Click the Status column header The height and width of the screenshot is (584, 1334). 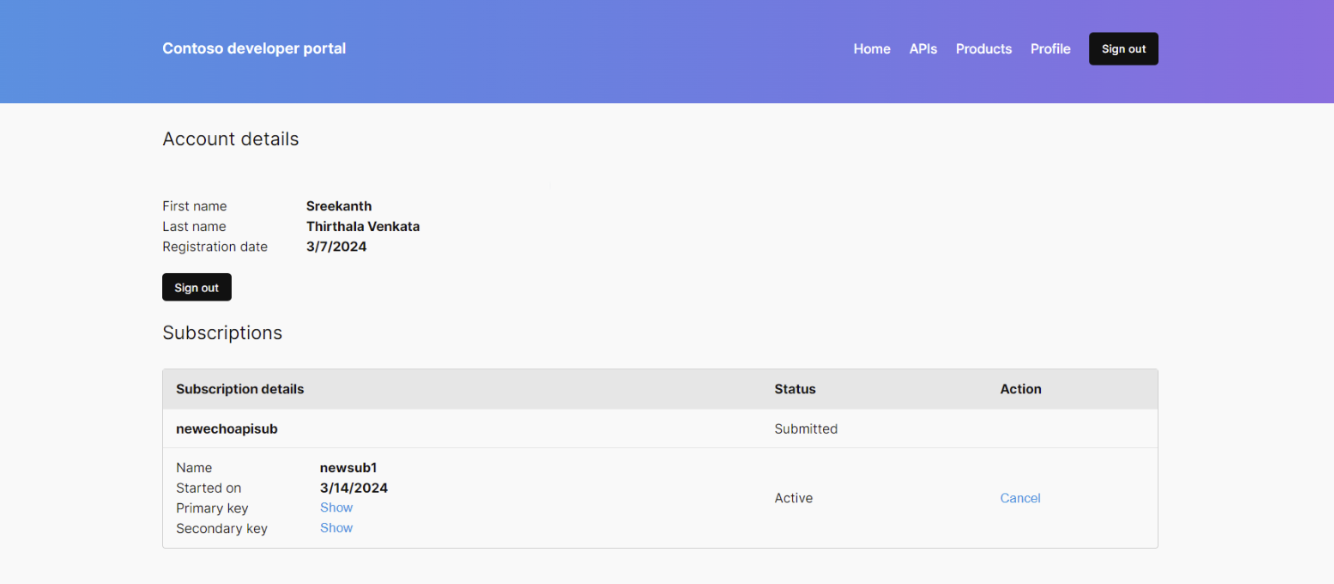coord(794,389)
